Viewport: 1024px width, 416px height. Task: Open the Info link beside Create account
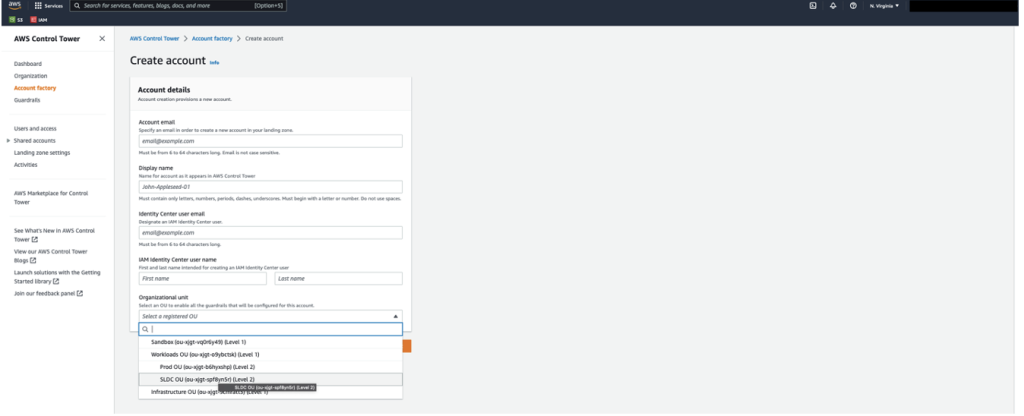214,63
